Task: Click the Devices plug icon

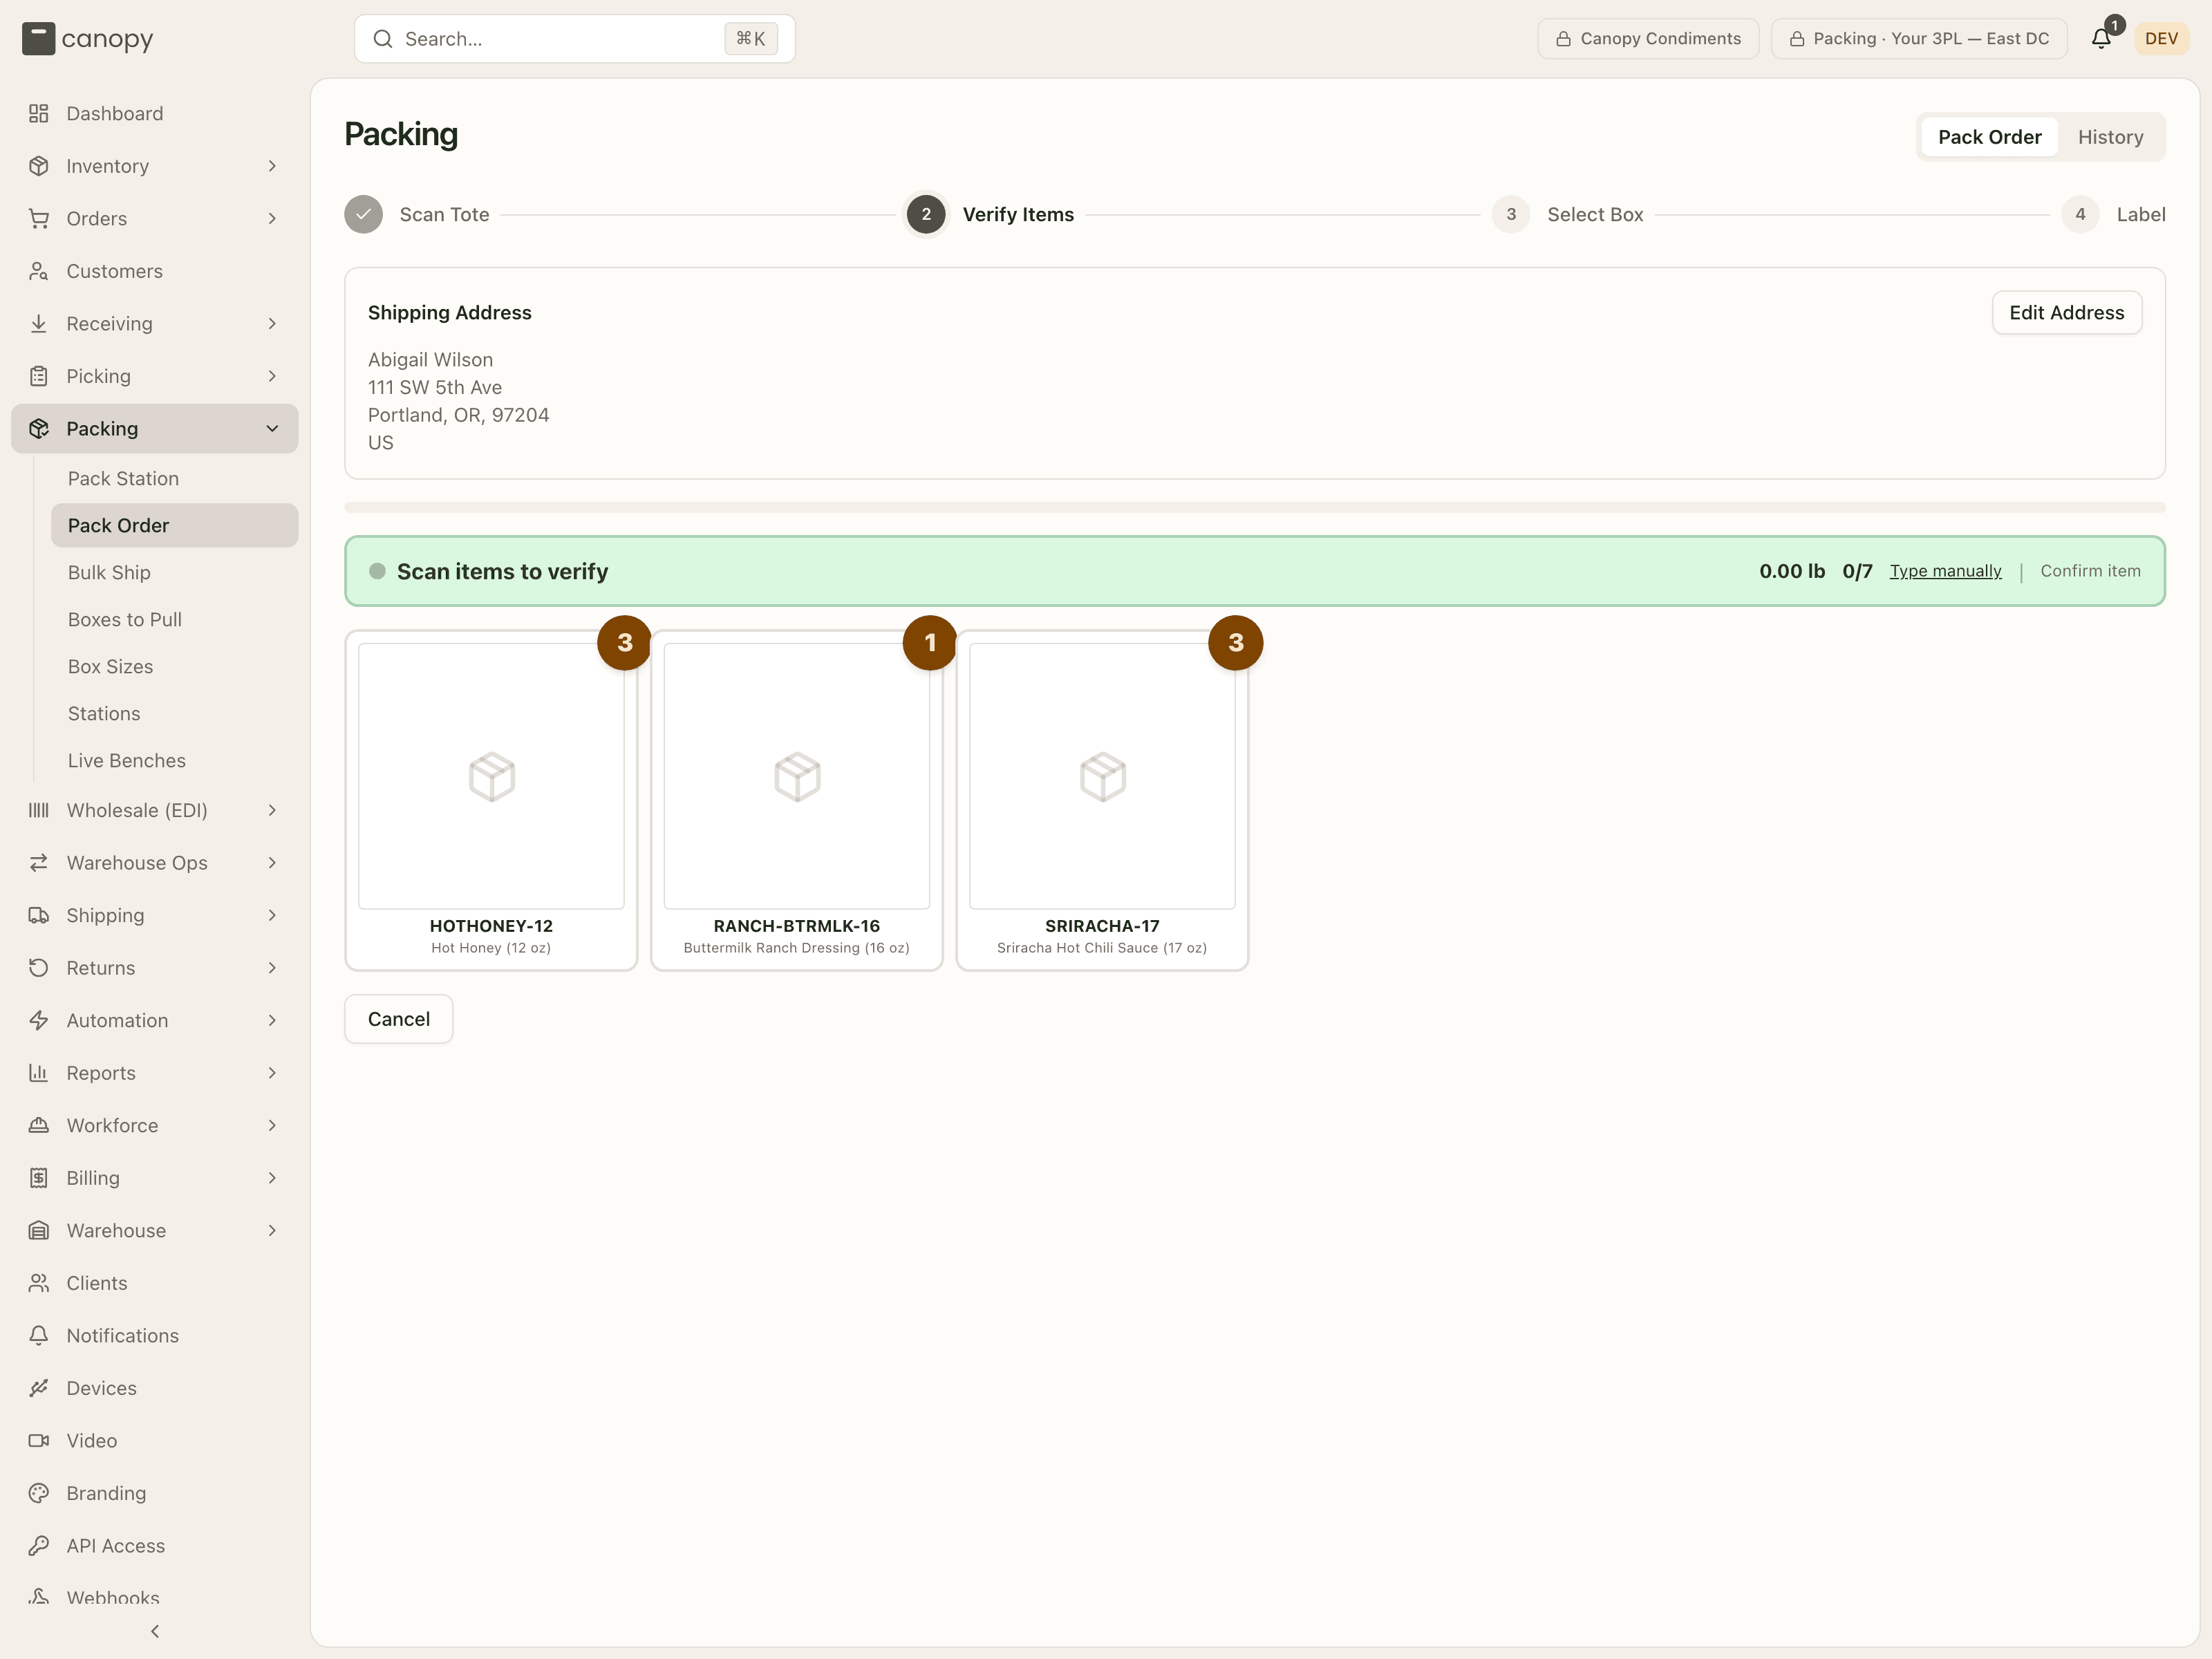Action: coord(39,1388)
